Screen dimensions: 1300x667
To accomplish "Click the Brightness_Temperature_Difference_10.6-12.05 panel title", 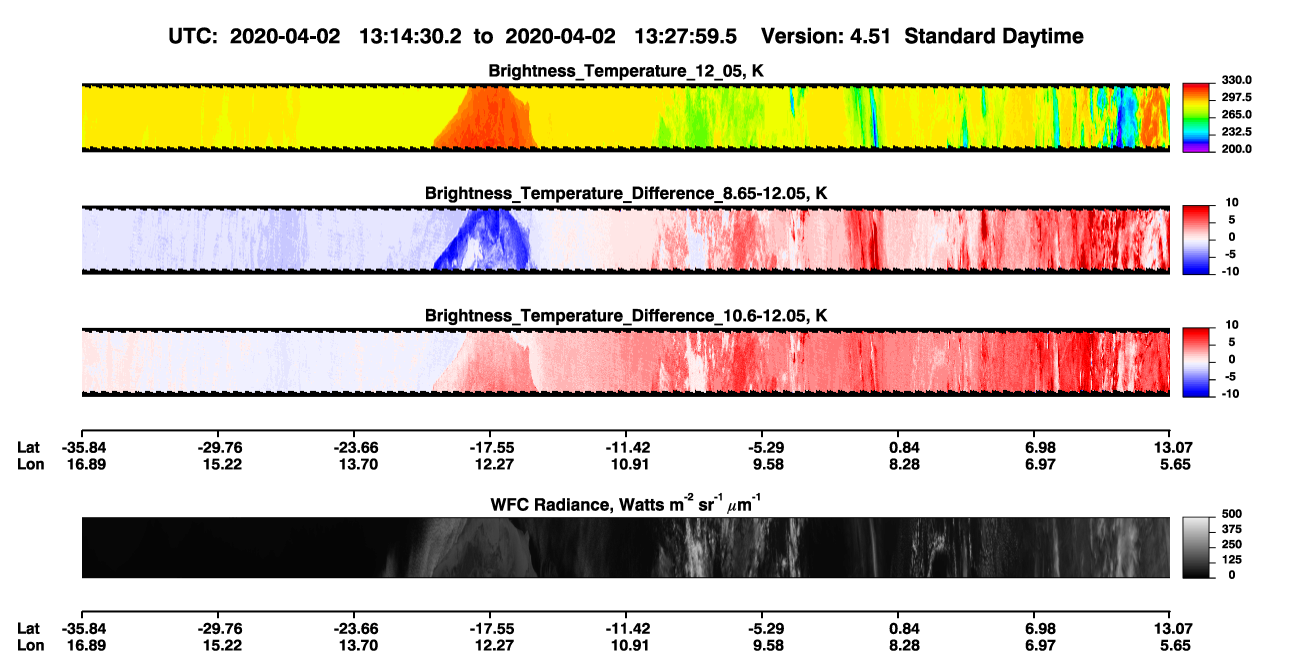I will click(x=626, y=316).
